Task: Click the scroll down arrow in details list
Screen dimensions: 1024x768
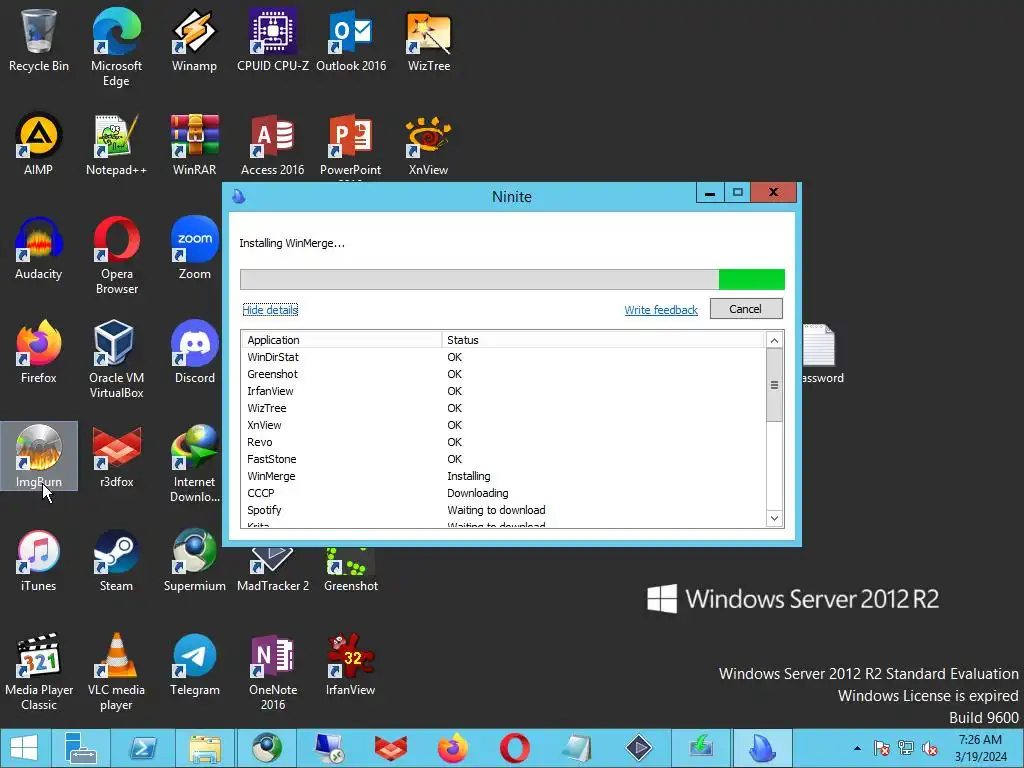Action: click(774, 518)
